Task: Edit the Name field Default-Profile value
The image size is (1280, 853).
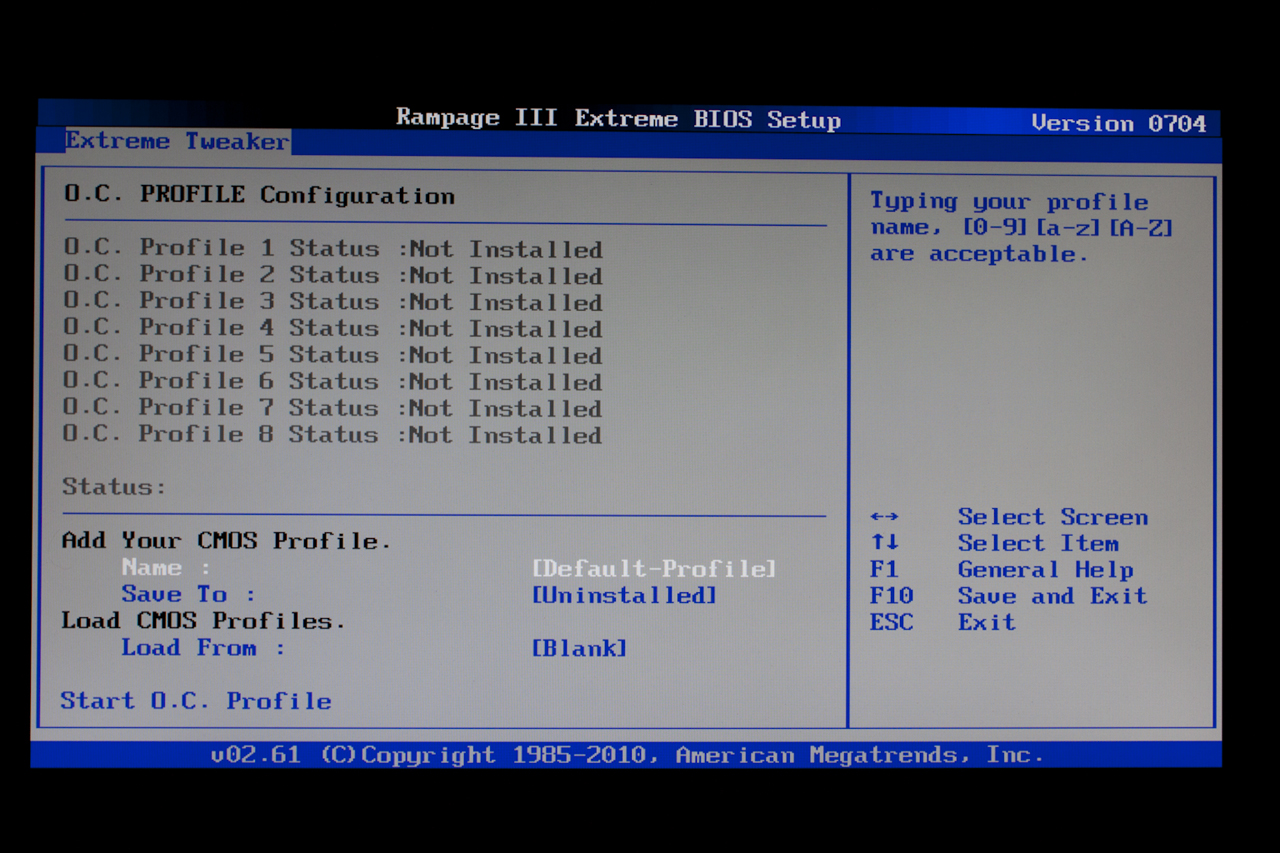Action: click(654, 569)
